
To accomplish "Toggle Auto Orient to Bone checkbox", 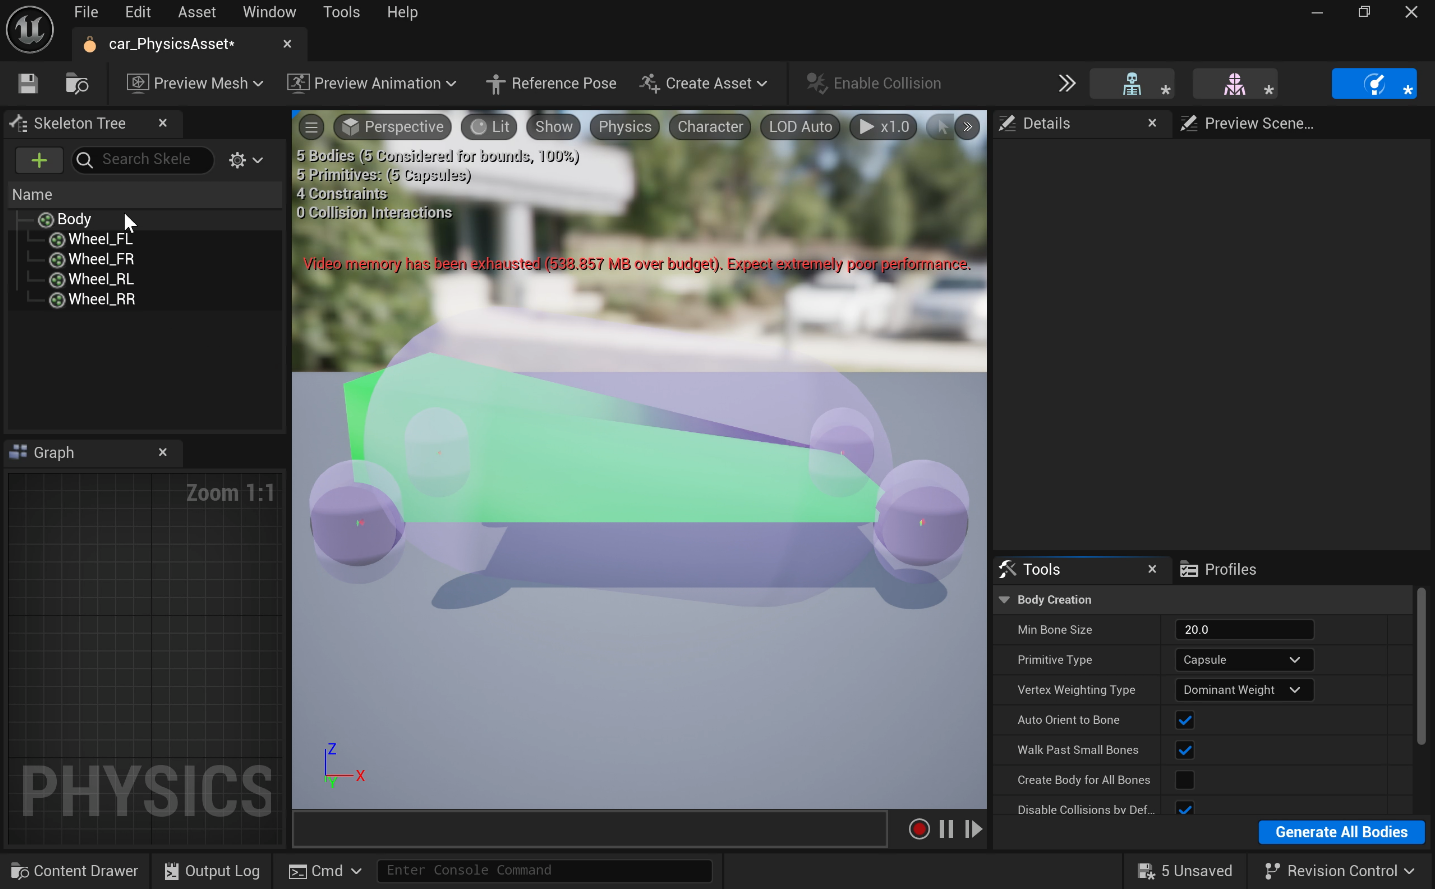I will [x=1185, y=720].
